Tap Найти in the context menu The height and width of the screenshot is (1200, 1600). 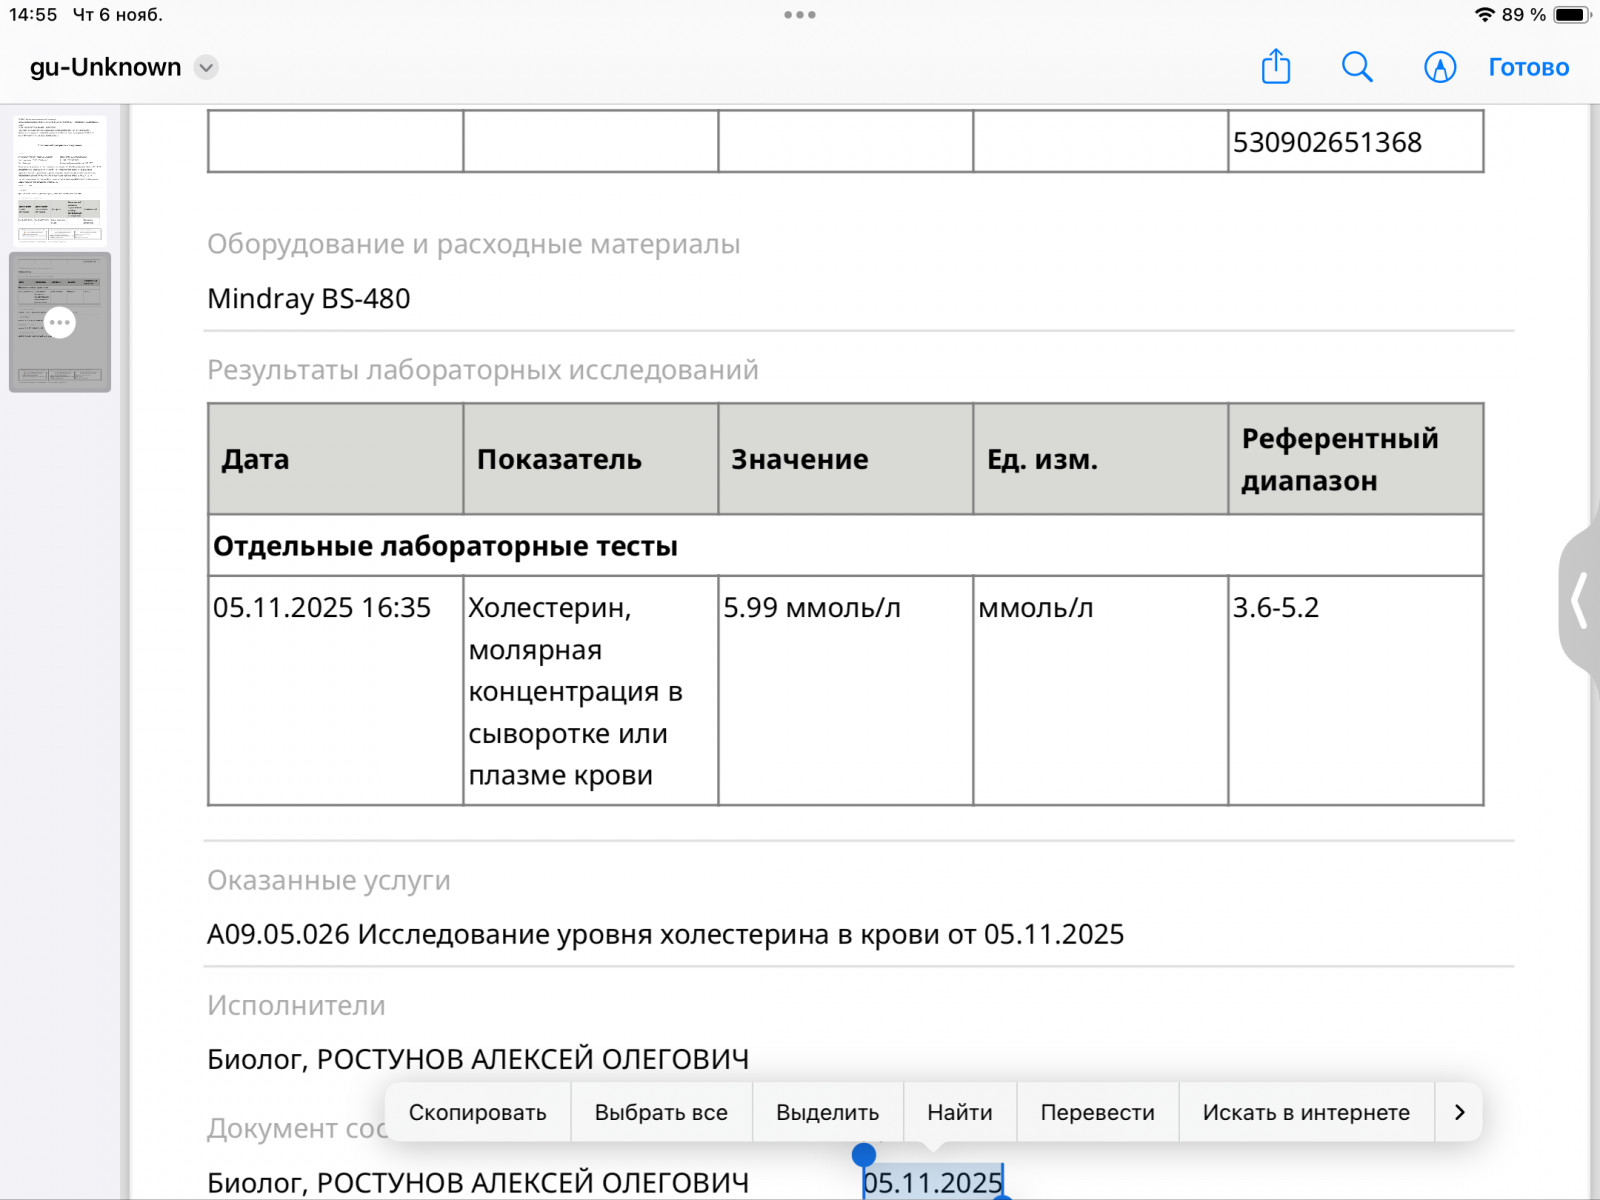pyautogui.click(x=959, y=1112)
